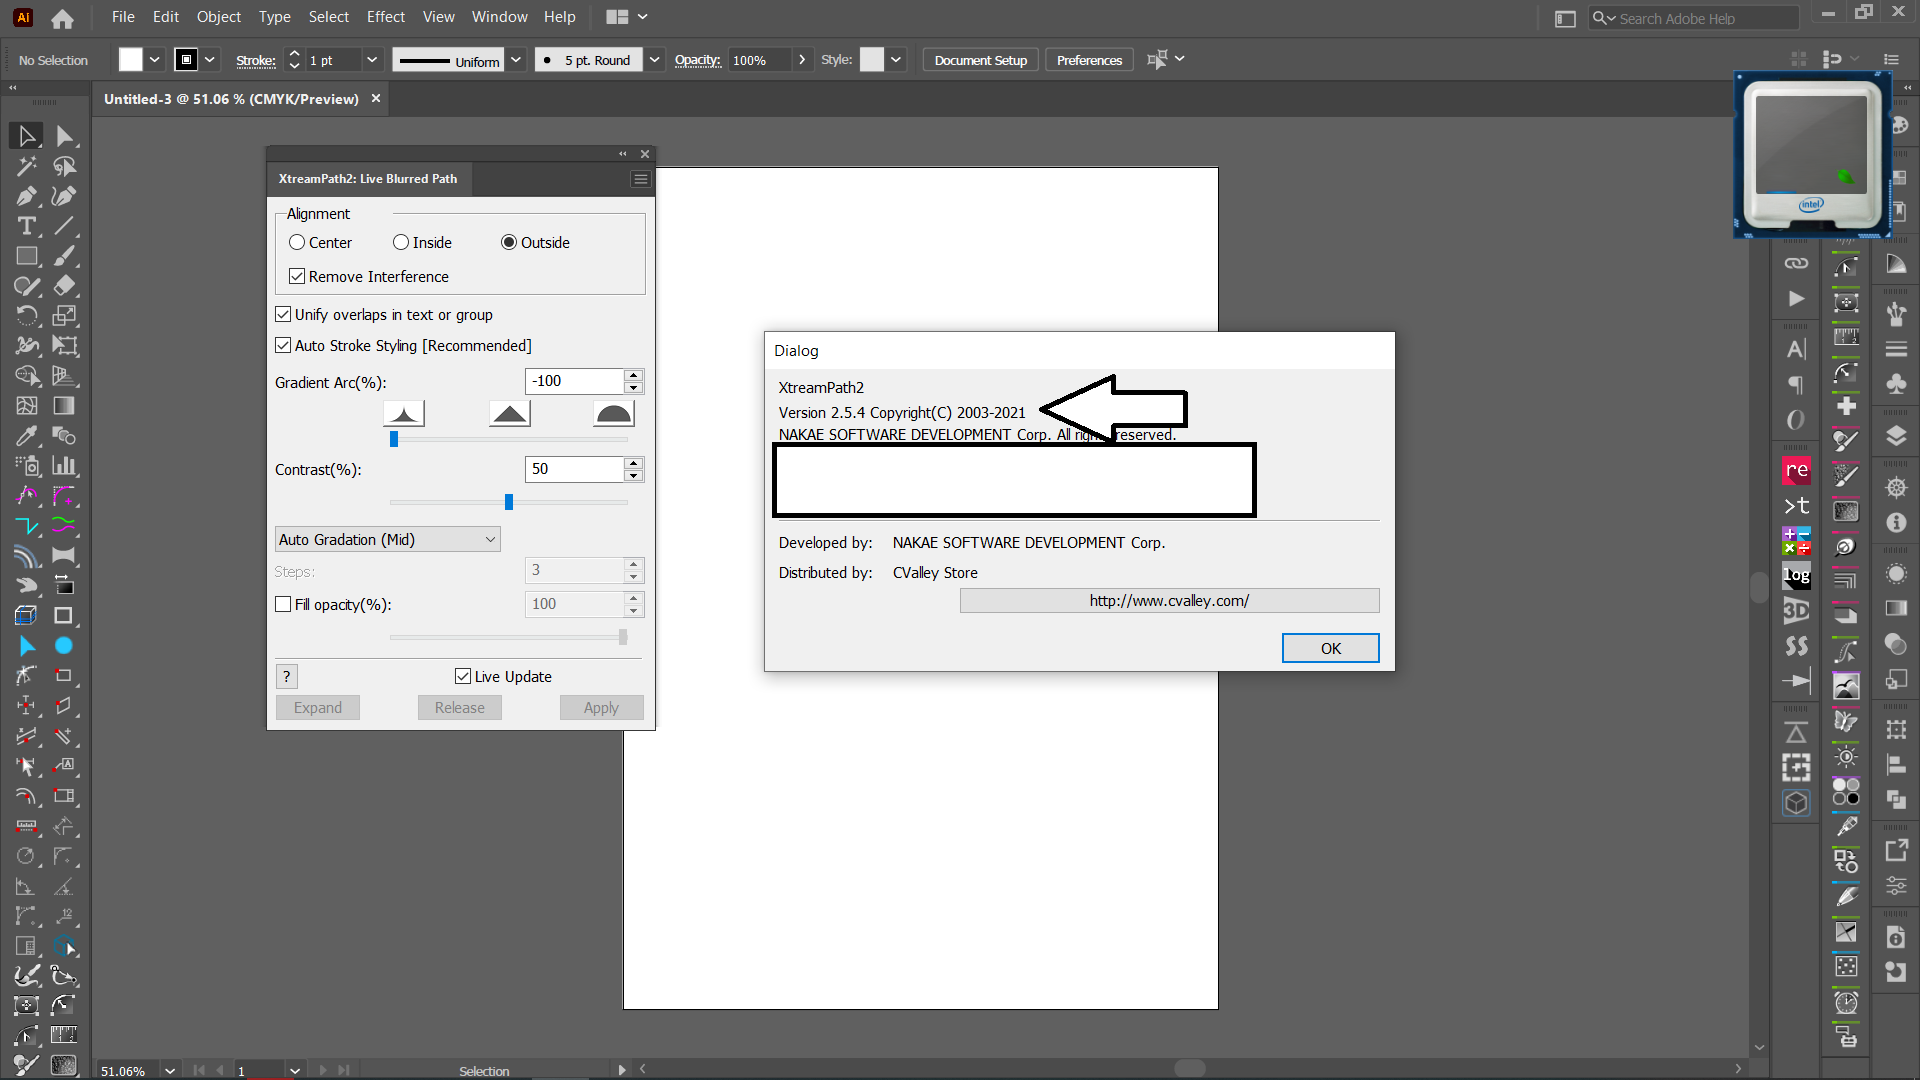Click the red 're' plugin icon
Screen dimensions: 1920x1080
(1796, 470)
